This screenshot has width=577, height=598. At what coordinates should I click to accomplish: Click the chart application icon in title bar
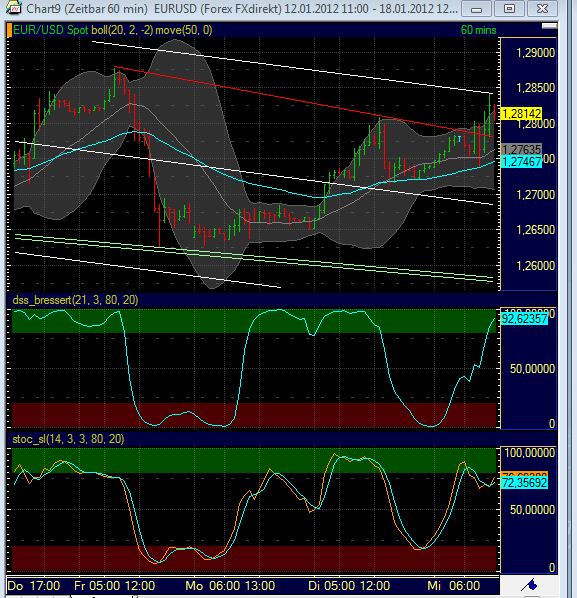tap(13, 7)
